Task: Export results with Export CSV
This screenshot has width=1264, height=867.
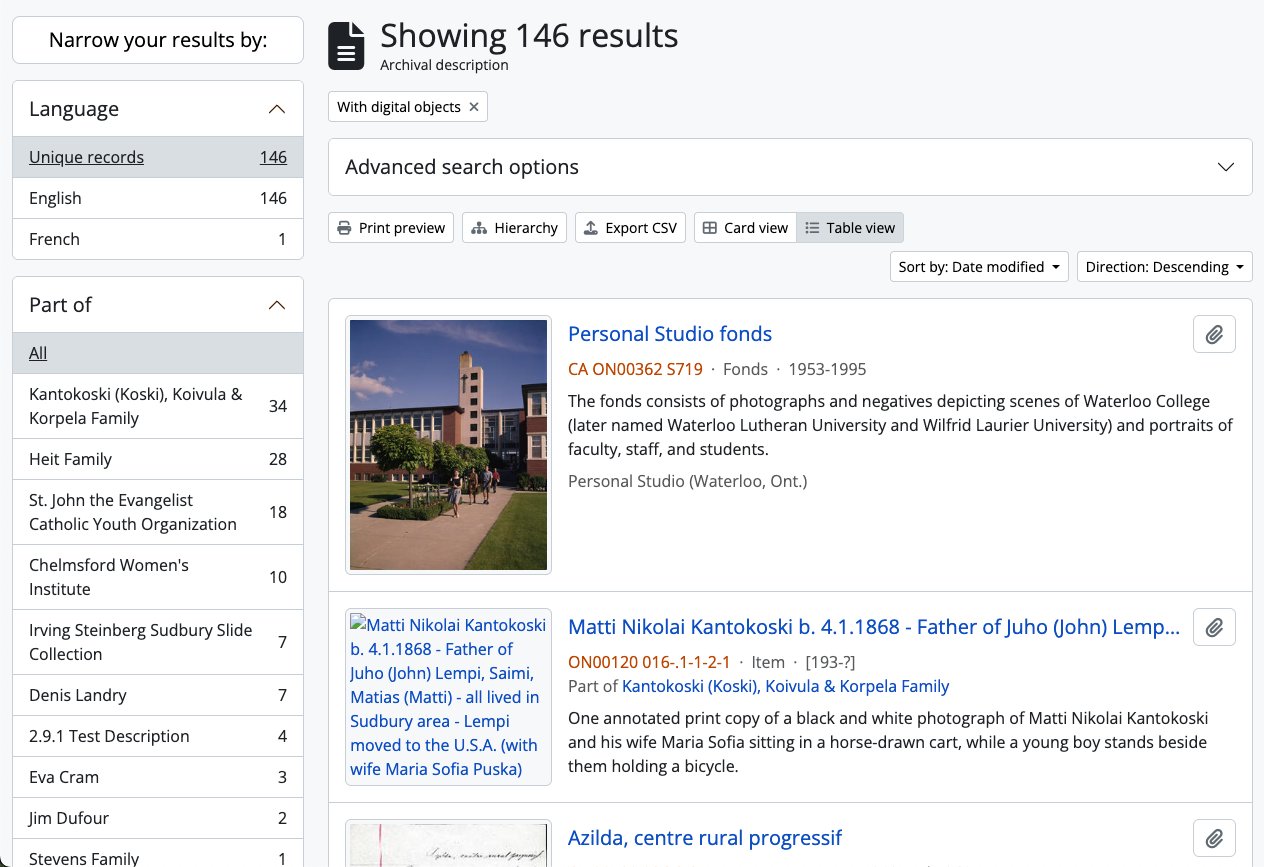Action: tap(630, 228)
